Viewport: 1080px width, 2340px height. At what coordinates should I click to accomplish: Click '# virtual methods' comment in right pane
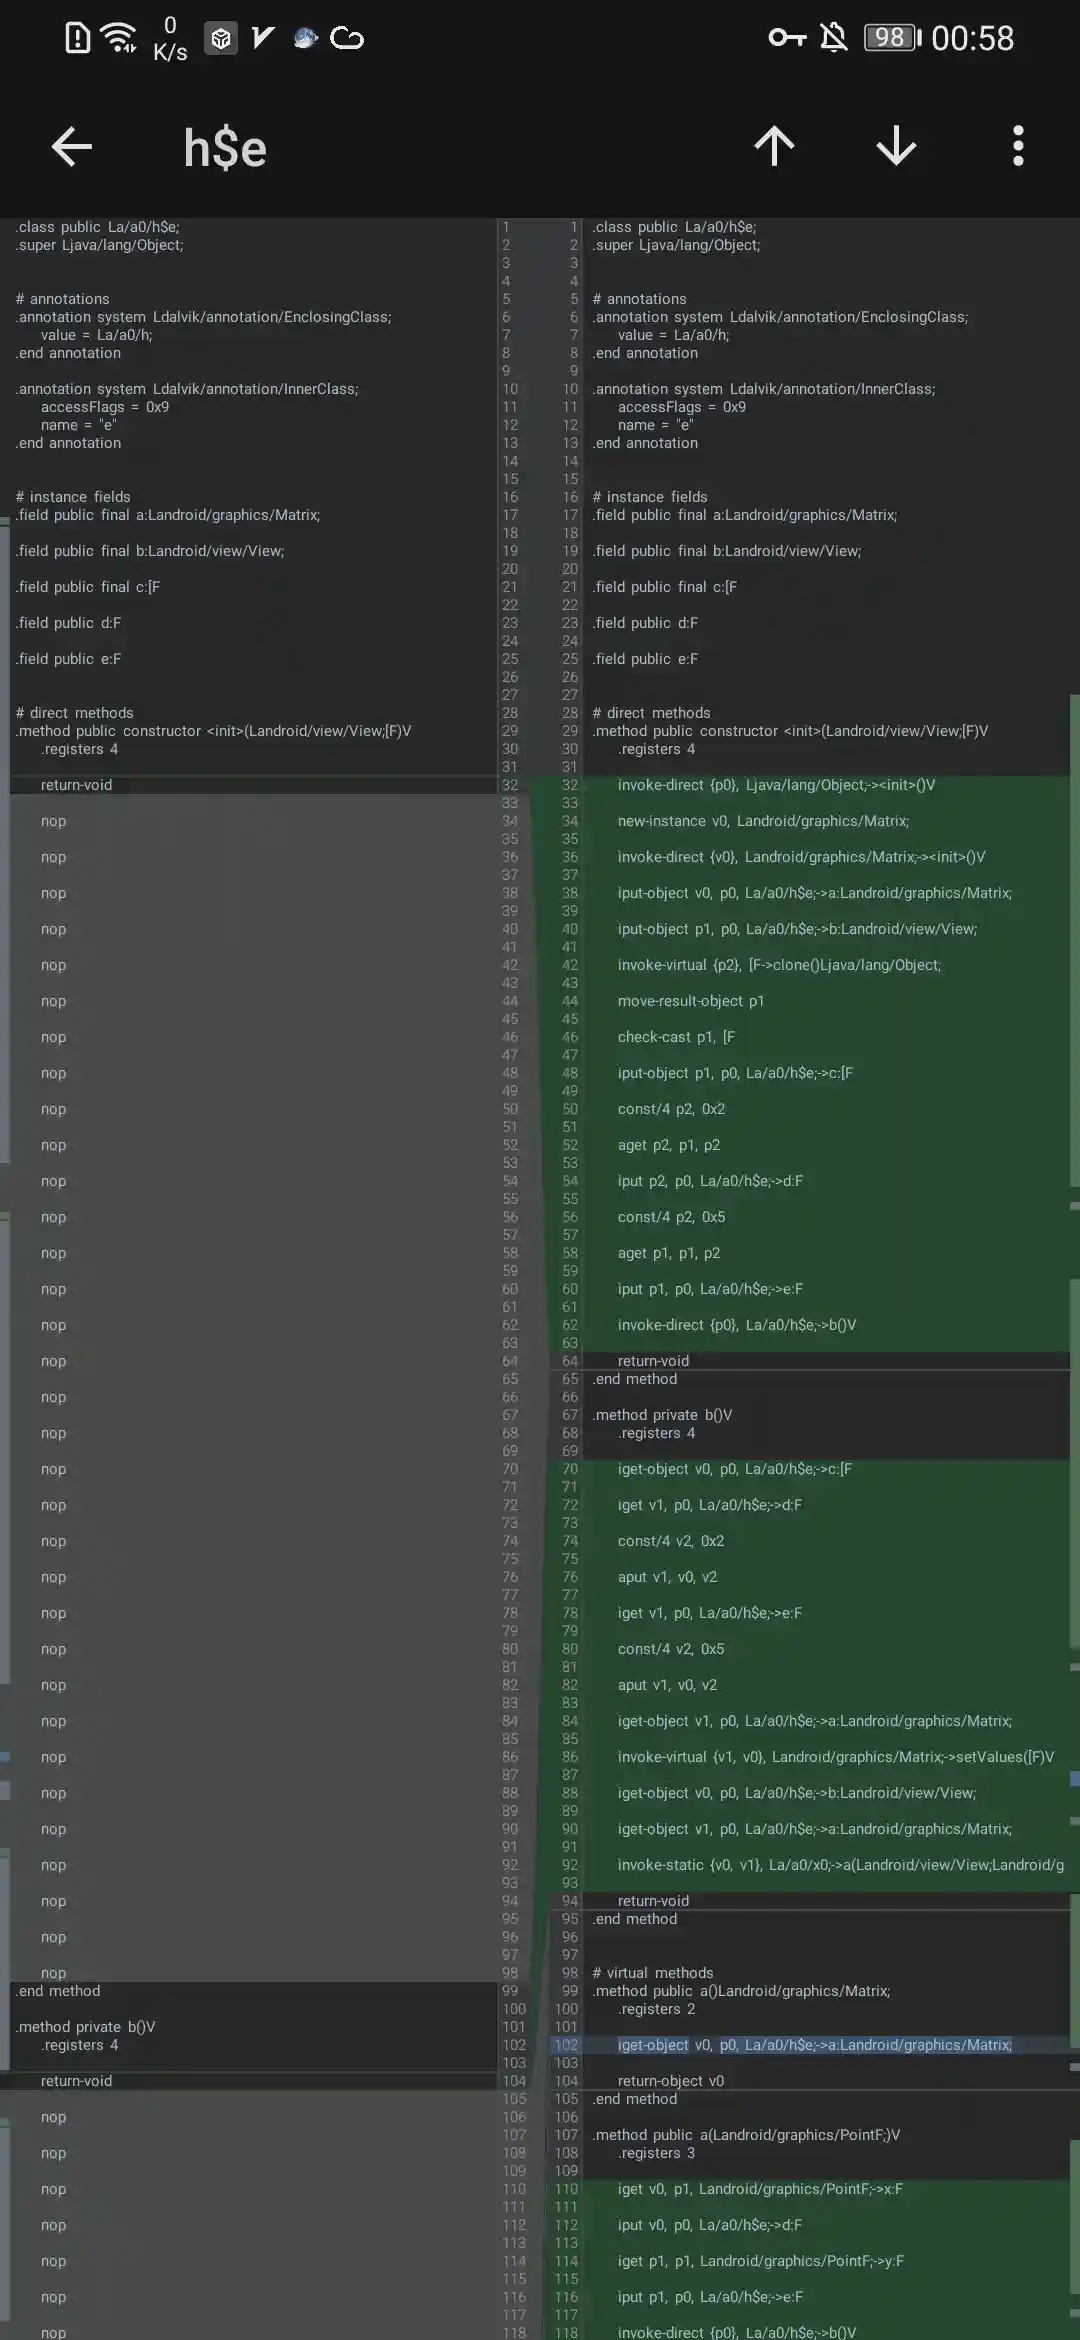[653, 1973]
